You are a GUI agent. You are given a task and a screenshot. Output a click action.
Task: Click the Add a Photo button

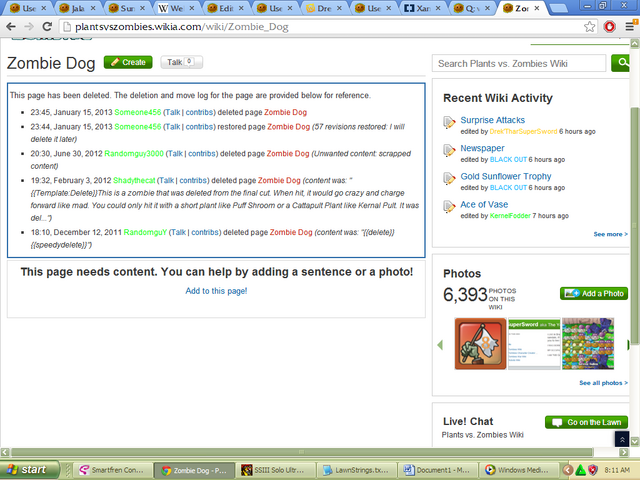click(594, 293)
